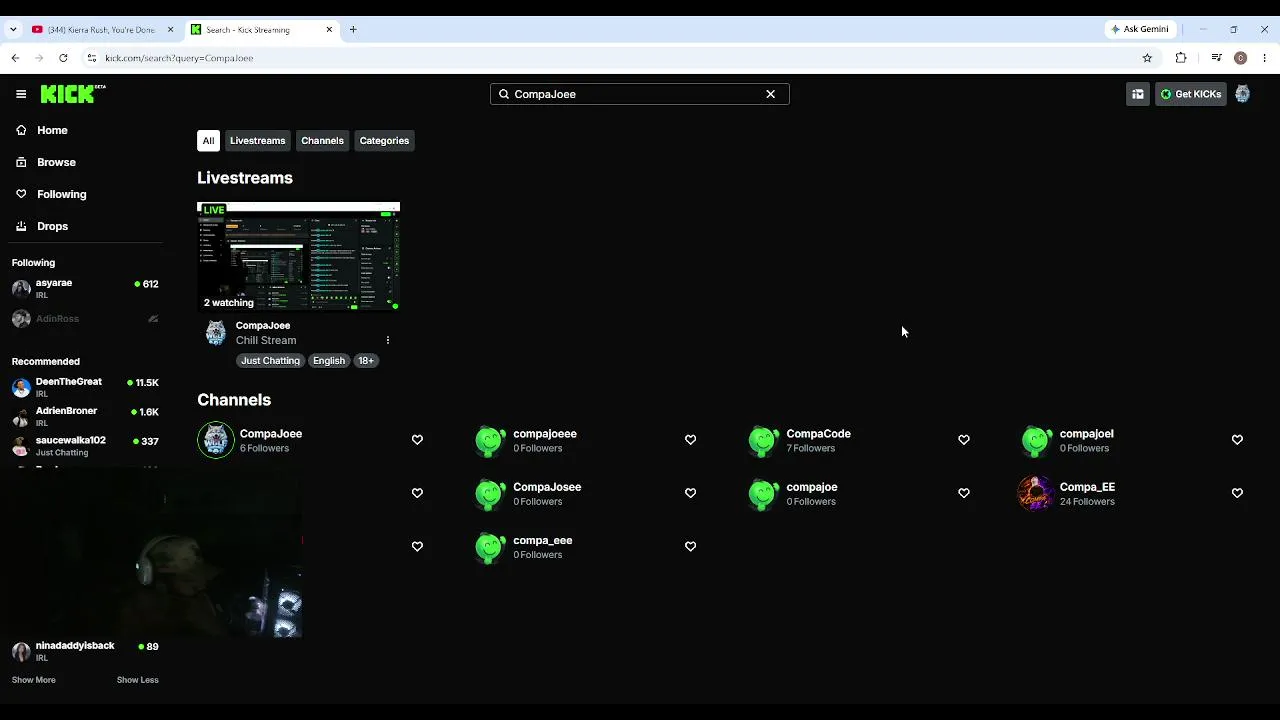The image size is (1280, 720).
Task: Open Chrome extensions puzzle icon
Action: pos(1181,58)
